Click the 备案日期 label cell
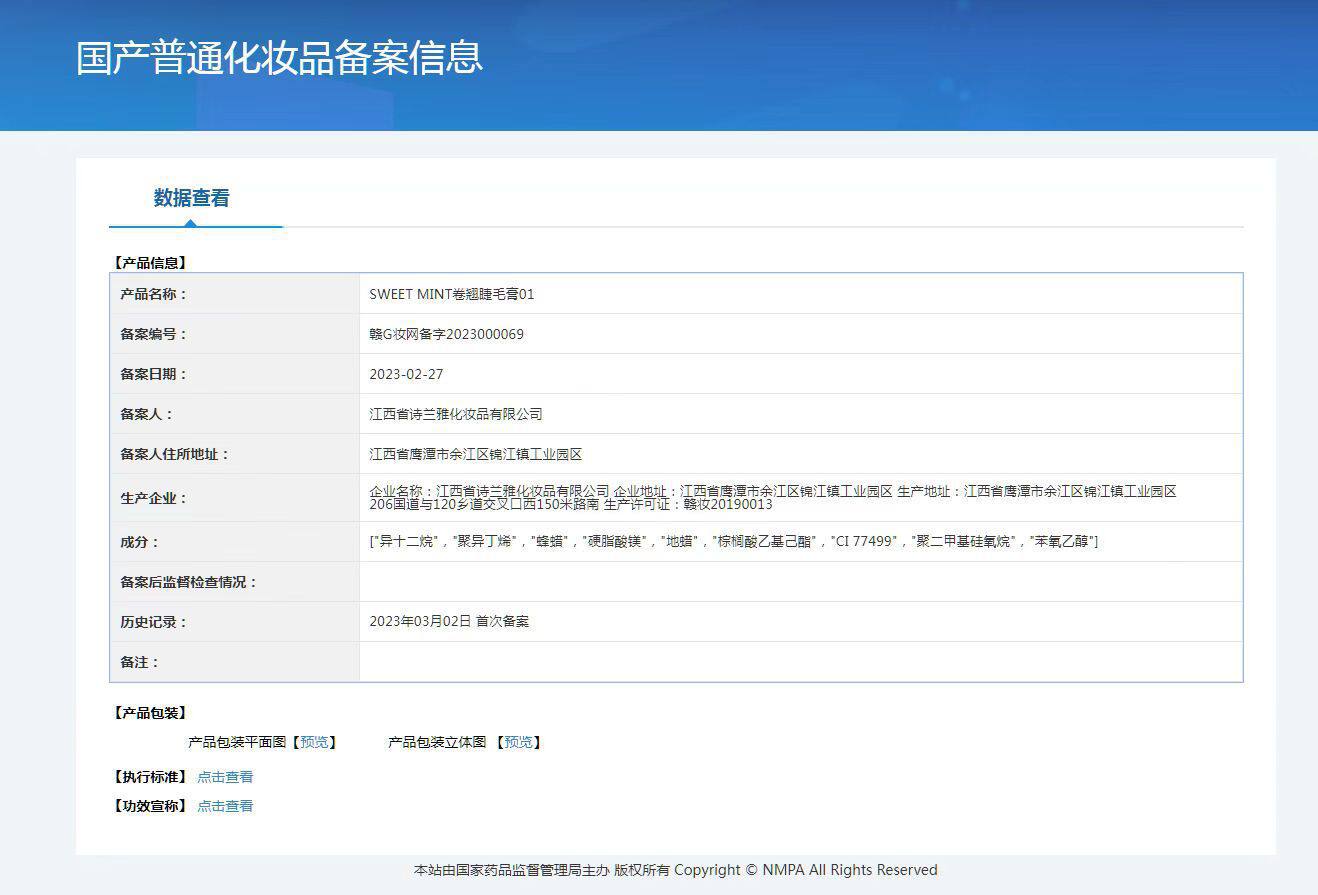This screenshot has width=1318, height=895. [235, 374]
